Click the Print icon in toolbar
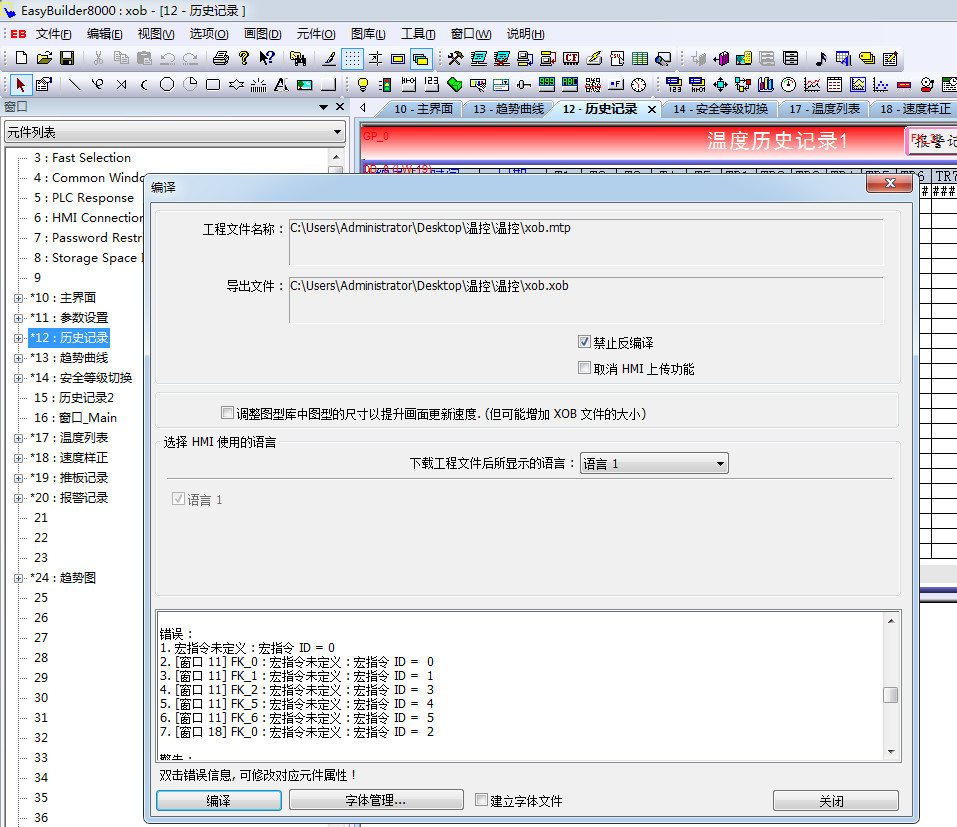The image size is (957, 827). point(221,58)
